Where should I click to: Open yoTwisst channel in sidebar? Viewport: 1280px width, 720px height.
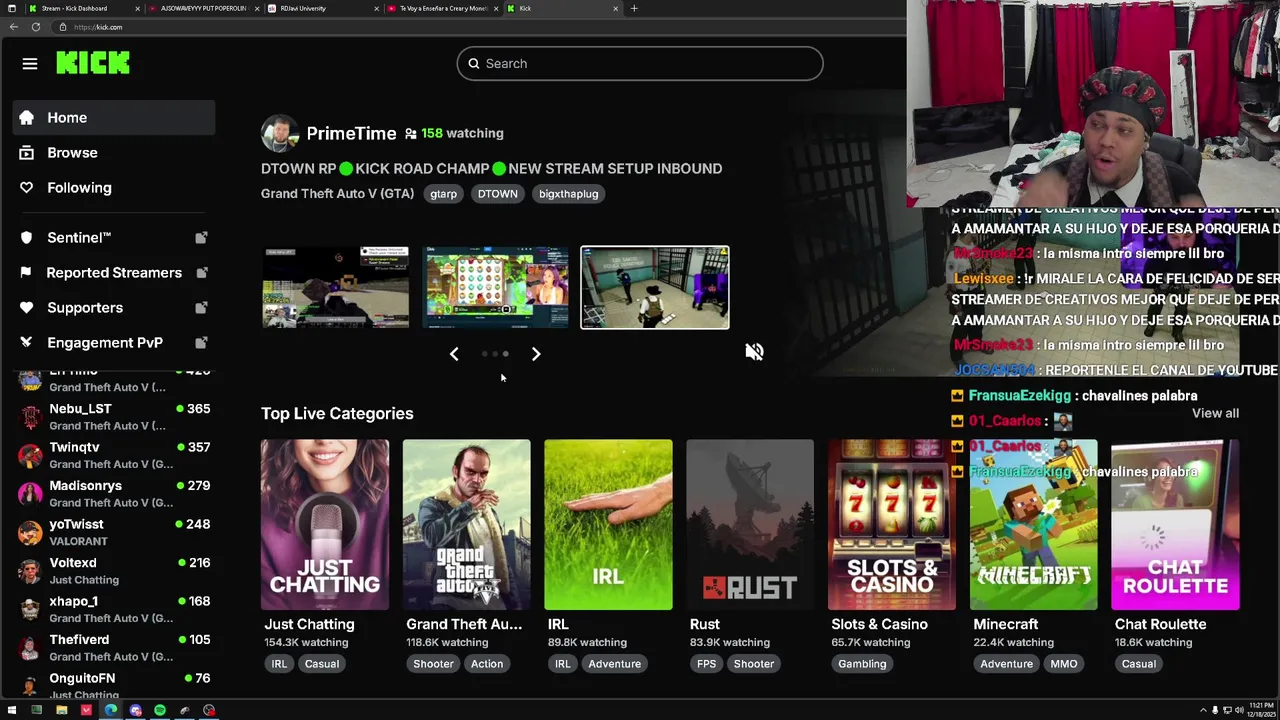[x=114, y=532]
